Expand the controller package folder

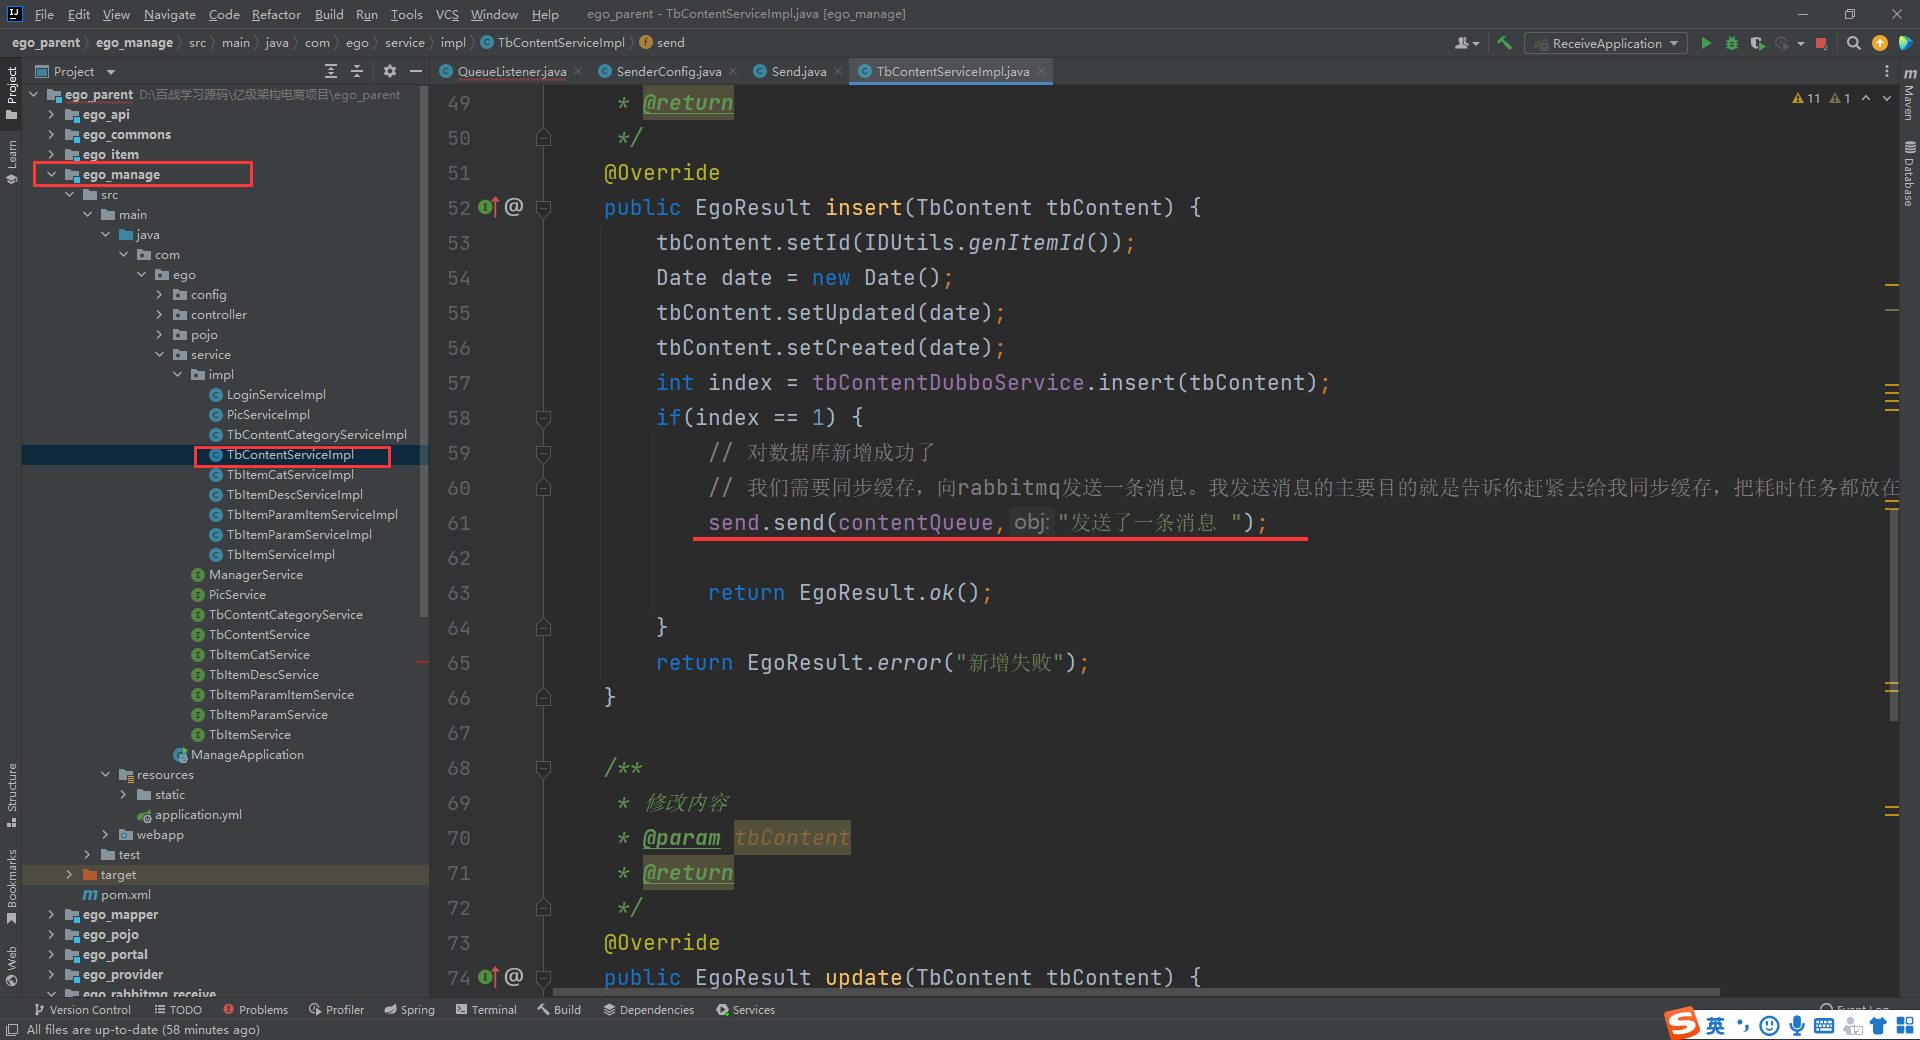(159, 314)
